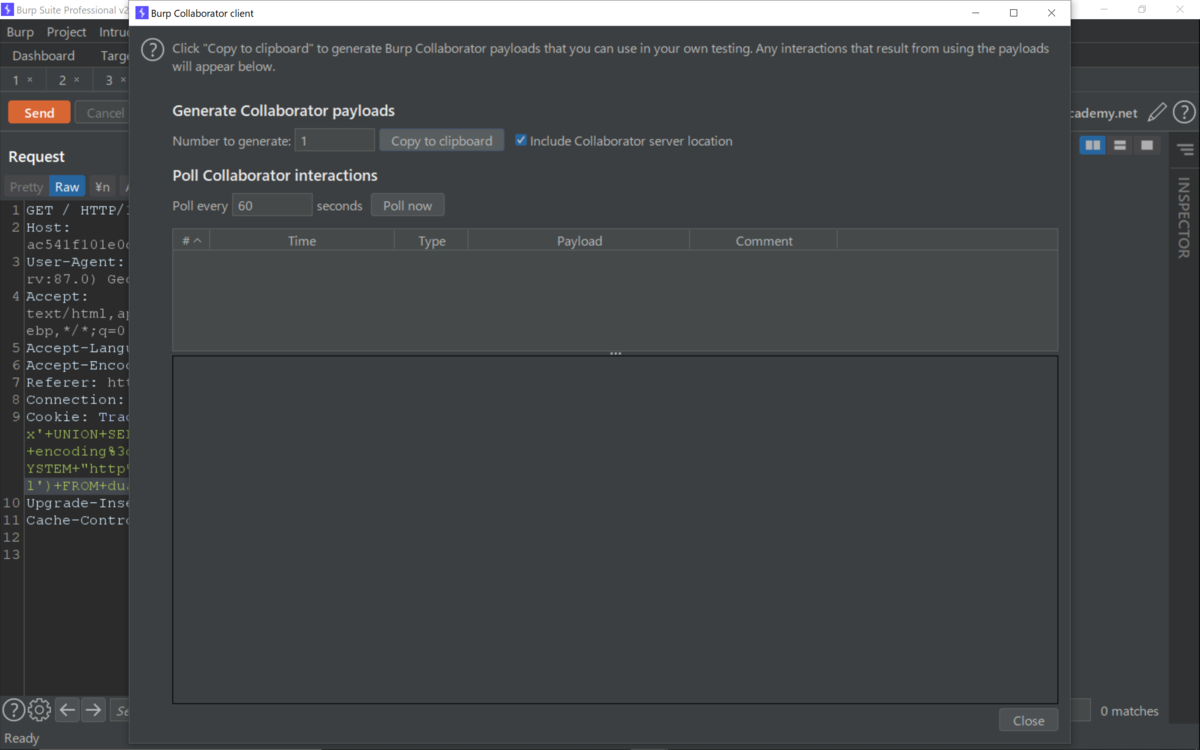Click 'Host:' header line in request
The height and width of the screenshot is (750, 1200).
(48, 228)
